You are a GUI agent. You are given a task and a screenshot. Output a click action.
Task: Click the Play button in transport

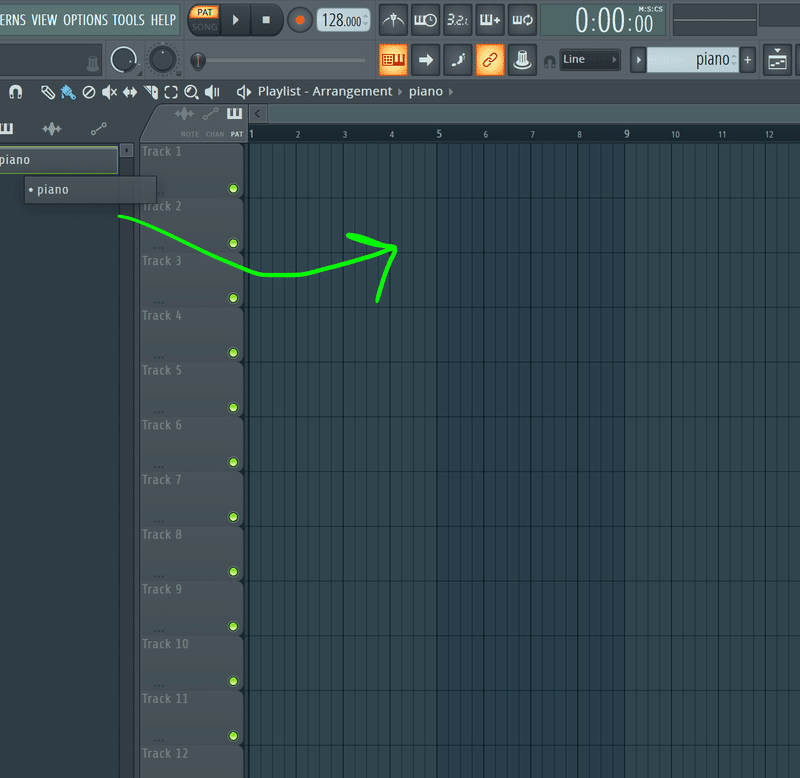(x=235, y=20)
